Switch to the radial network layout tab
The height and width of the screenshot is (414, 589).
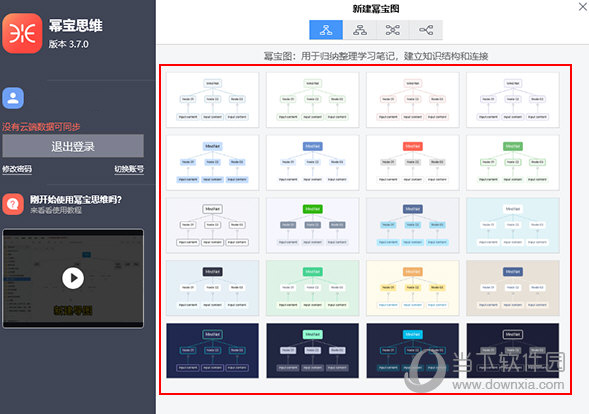pos(393,30)
